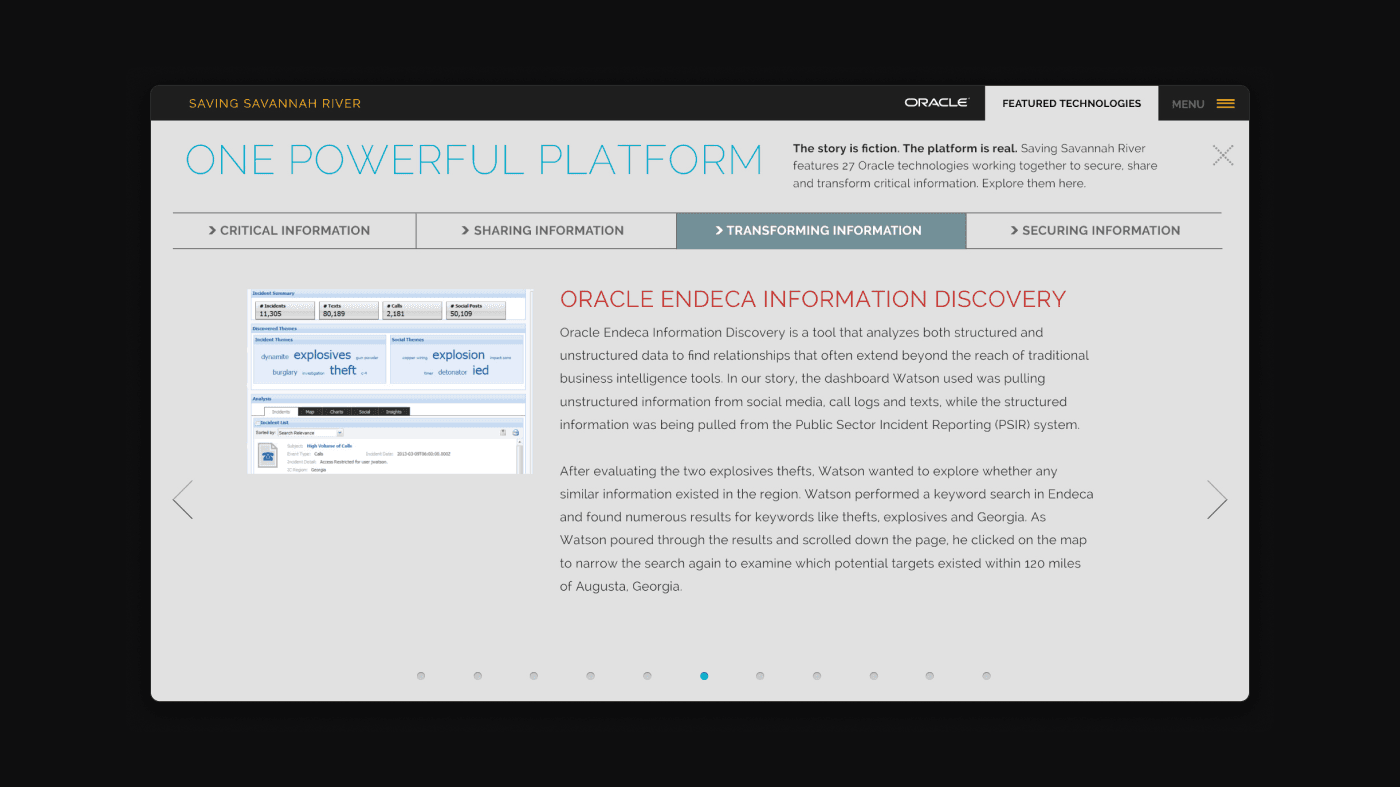Advance to the next technology slide

click(x=1217, y=500)
